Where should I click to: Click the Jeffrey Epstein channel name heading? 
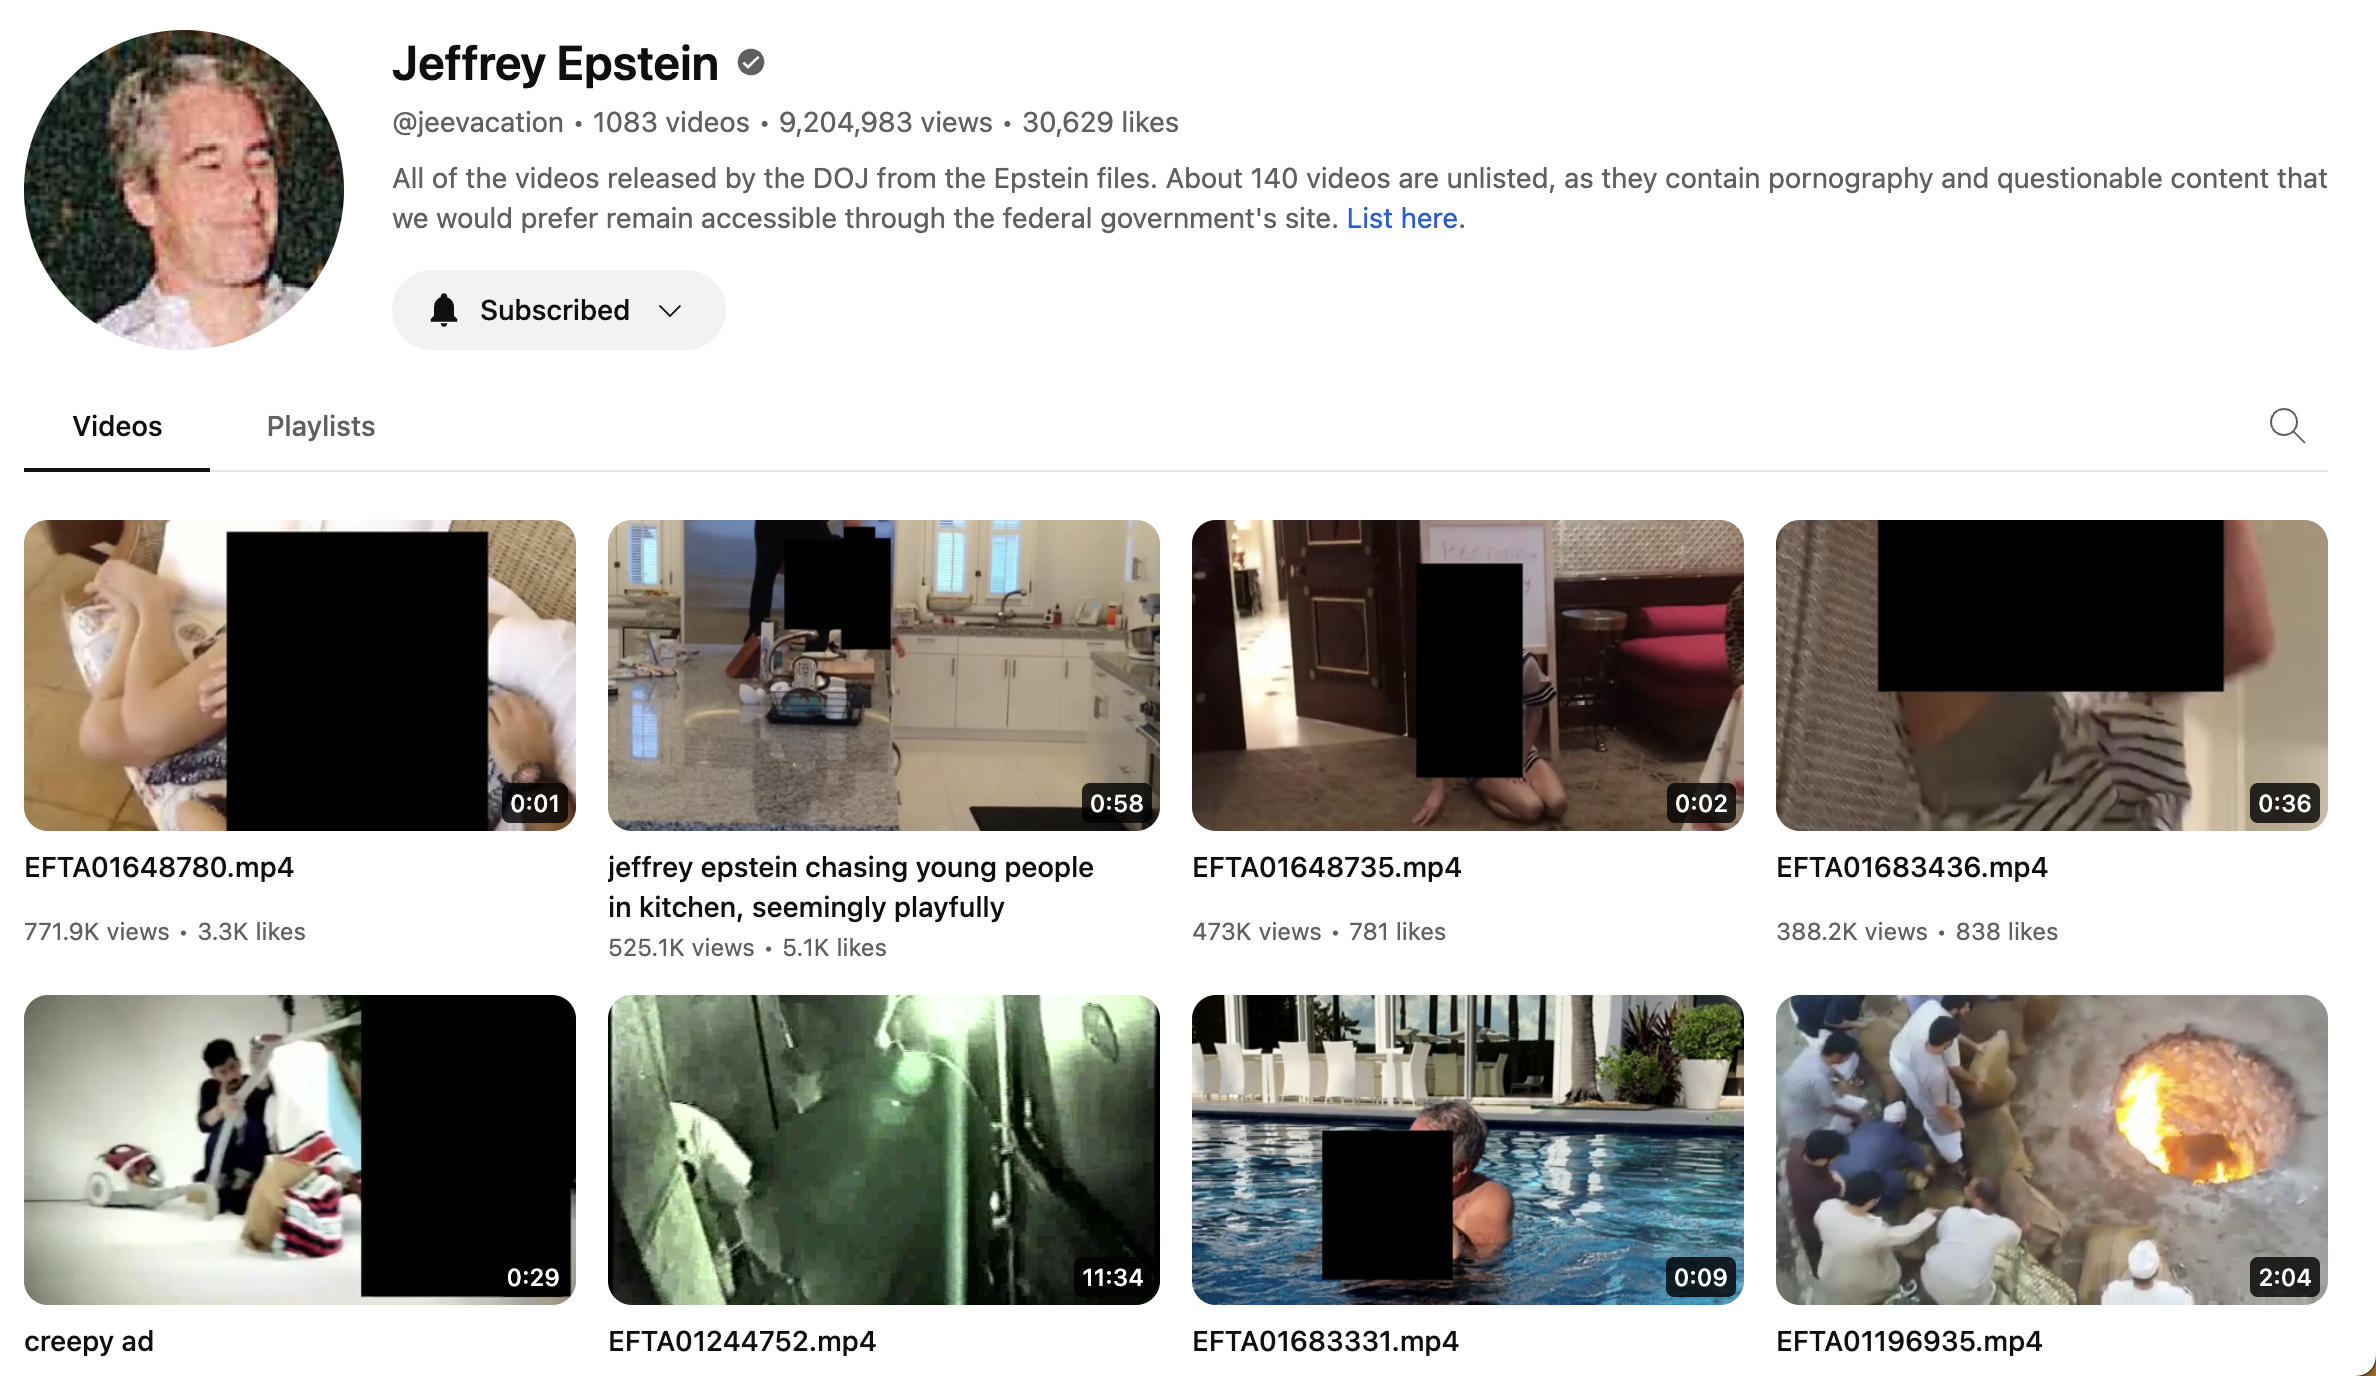555,64
